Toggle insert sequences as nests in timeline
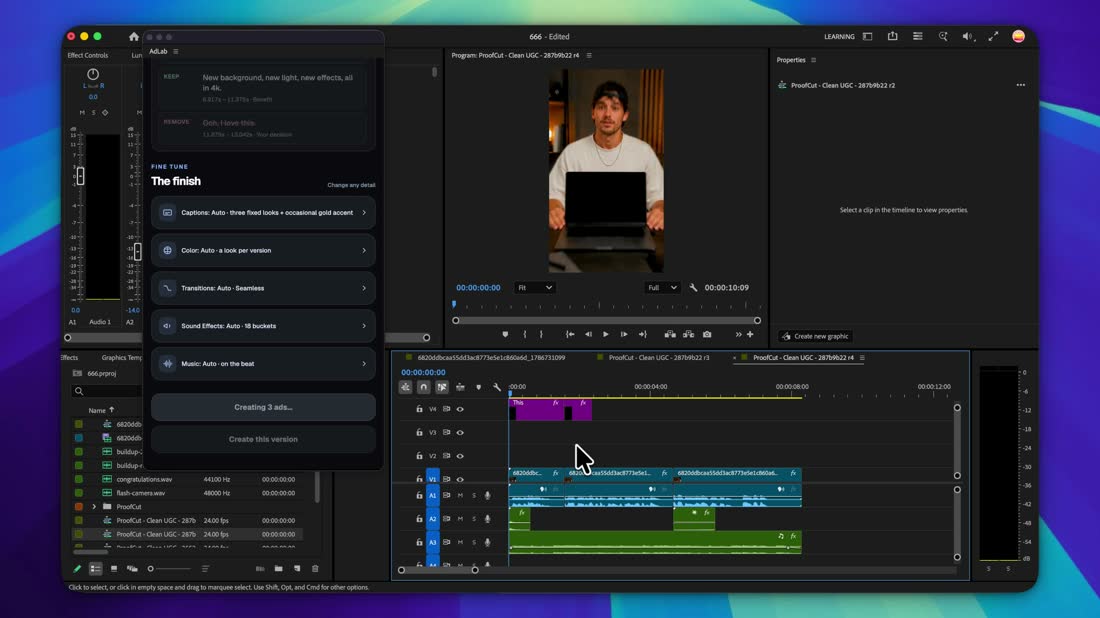1100x618 pixels. click(405, 387)
